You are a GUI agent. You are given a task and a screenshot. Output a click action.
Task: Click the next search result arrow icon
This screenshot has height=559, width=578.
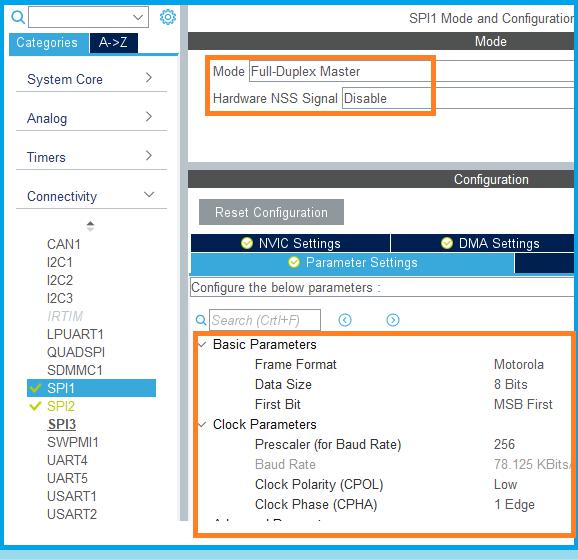[393, 320]
